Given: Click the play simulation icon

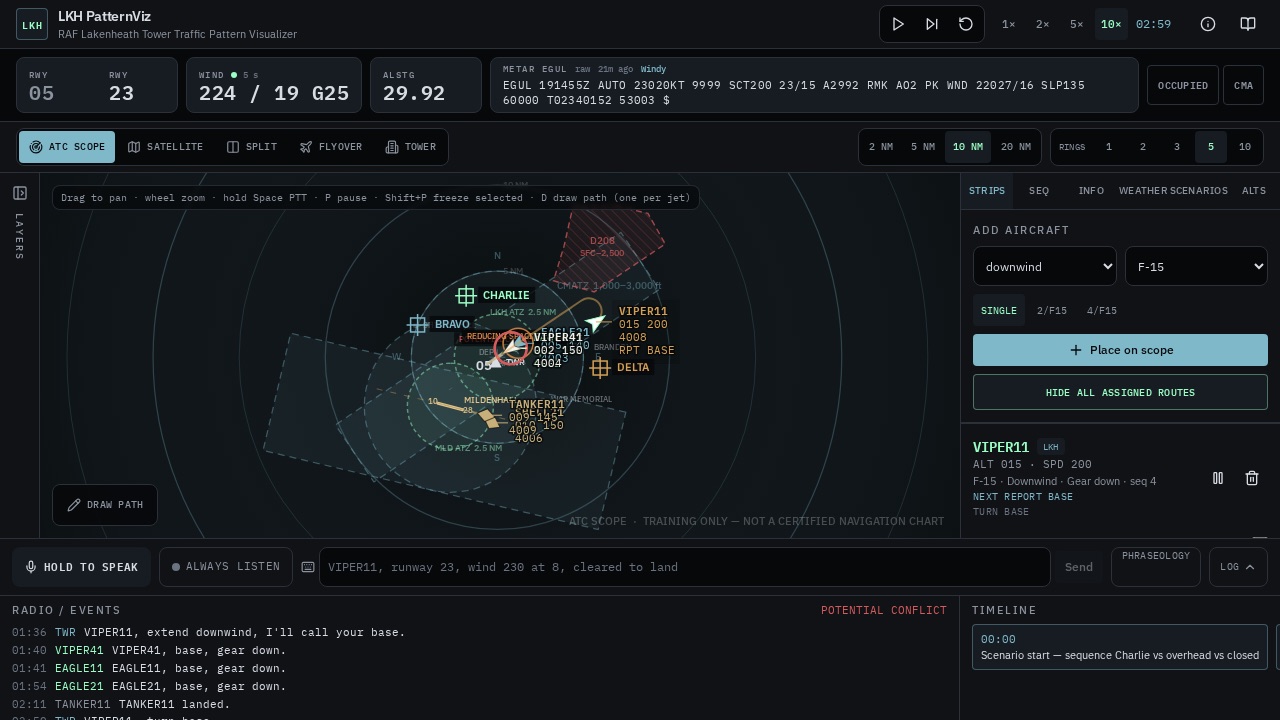Looking at the screenshot, I should click(898, 24).
